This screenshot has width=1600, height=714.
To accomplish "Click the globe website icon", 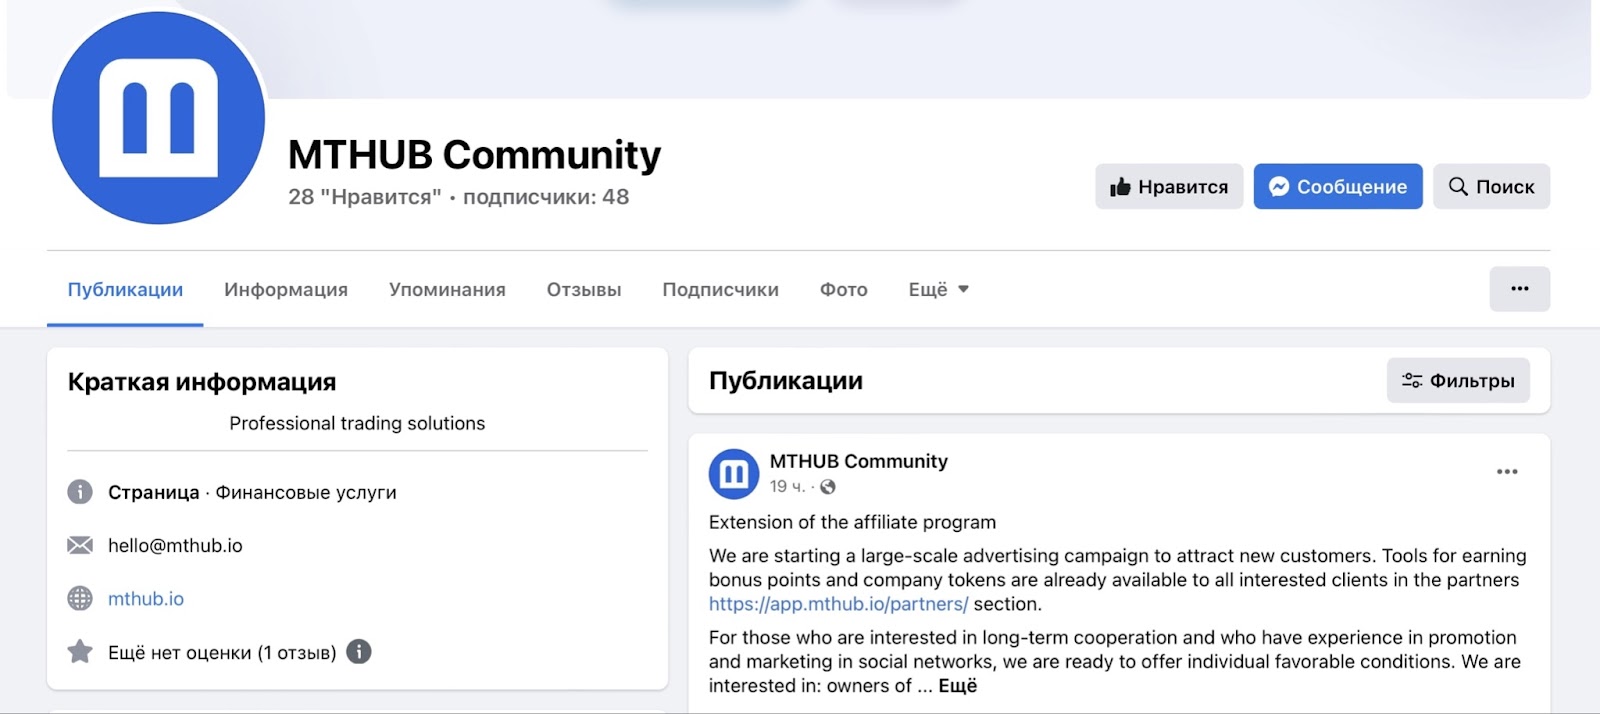I will [80, 598].
